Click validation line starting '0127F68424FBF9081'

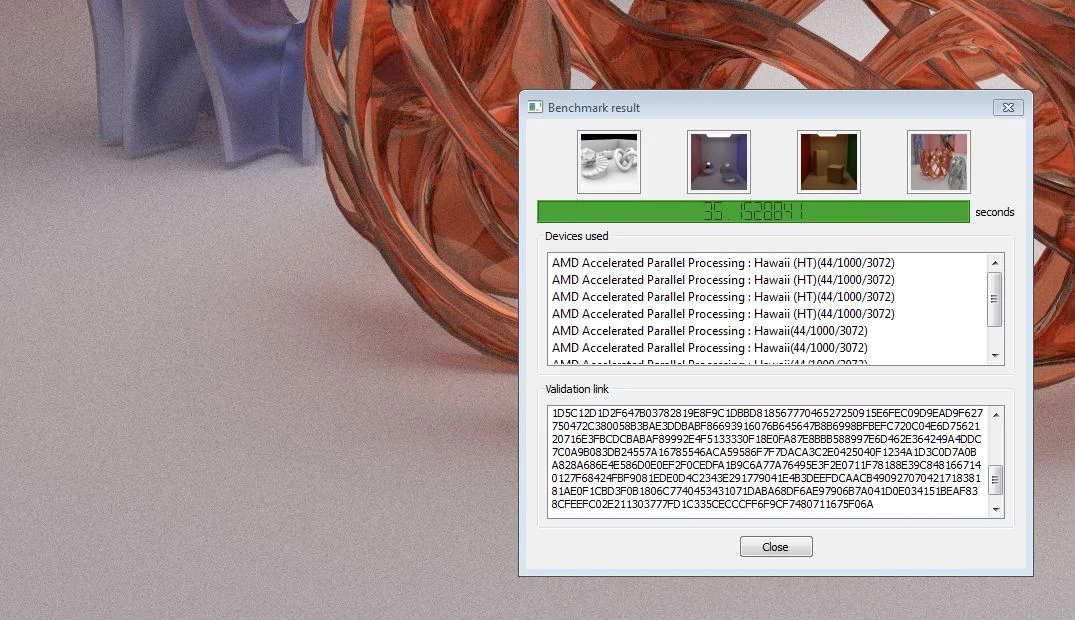pyautogui.click(x=766, y=478)
